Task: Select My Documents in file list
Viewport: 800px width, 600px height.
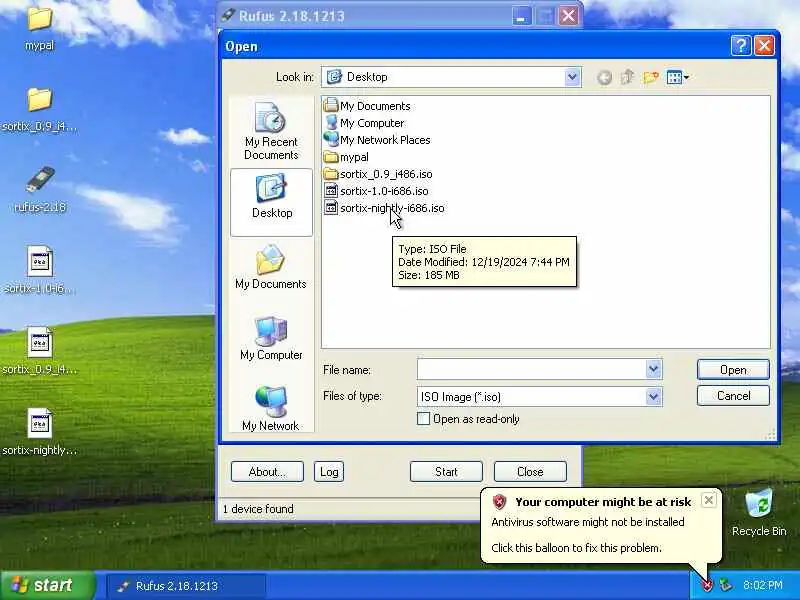Action: pyautogui.click(x=367, y=106)
